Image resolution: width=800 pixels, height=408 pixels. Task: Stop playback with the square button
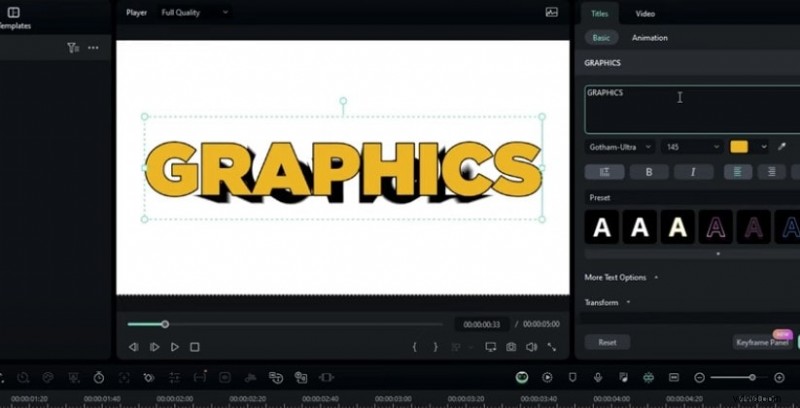click(x=194, y=347)
